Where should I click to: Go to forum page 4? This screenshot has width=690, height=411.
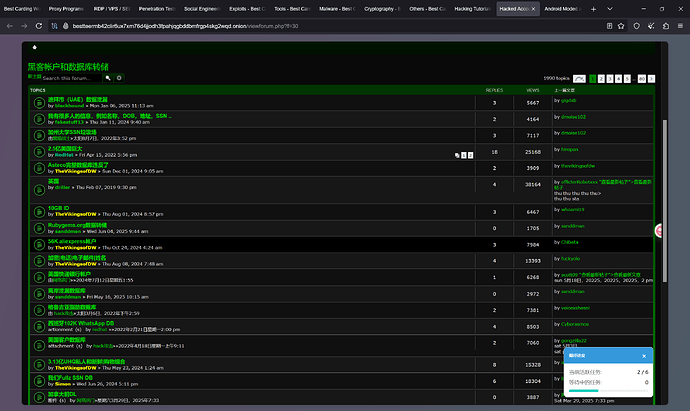click(618, 79)
